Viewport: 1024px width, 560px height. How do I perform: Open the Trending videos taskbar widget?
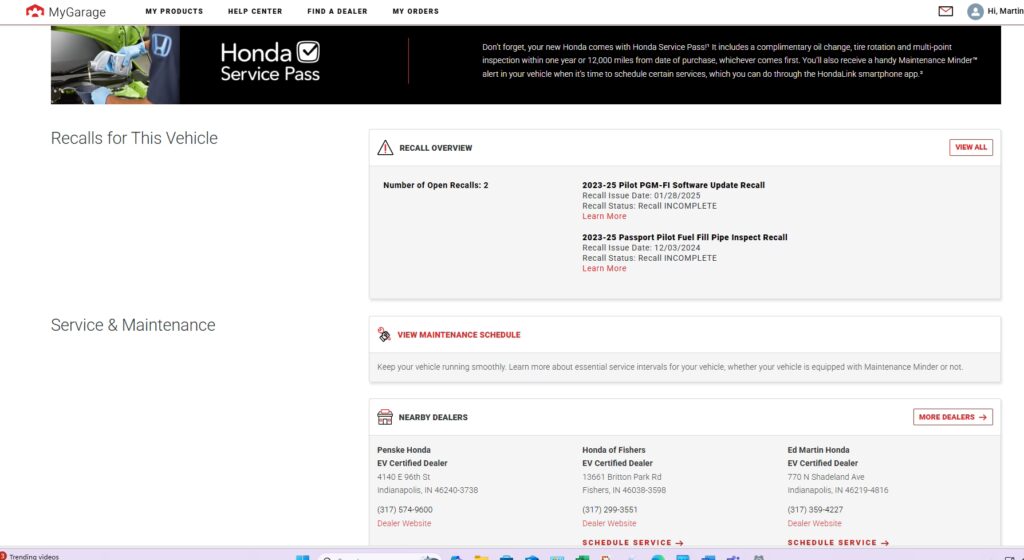click(30, 556)
